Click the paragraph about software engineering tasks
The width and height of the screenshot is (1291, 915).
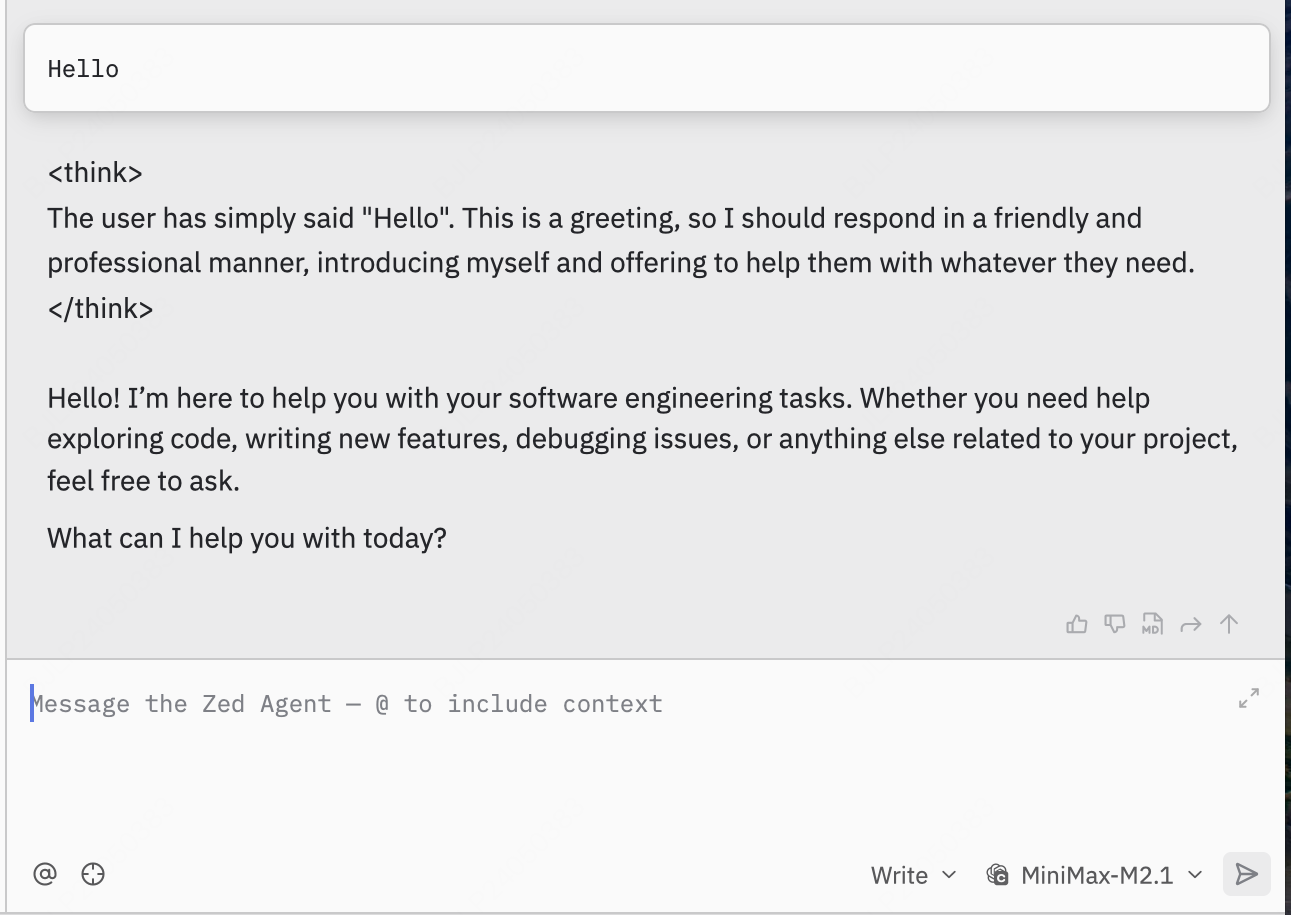point(640,439)
